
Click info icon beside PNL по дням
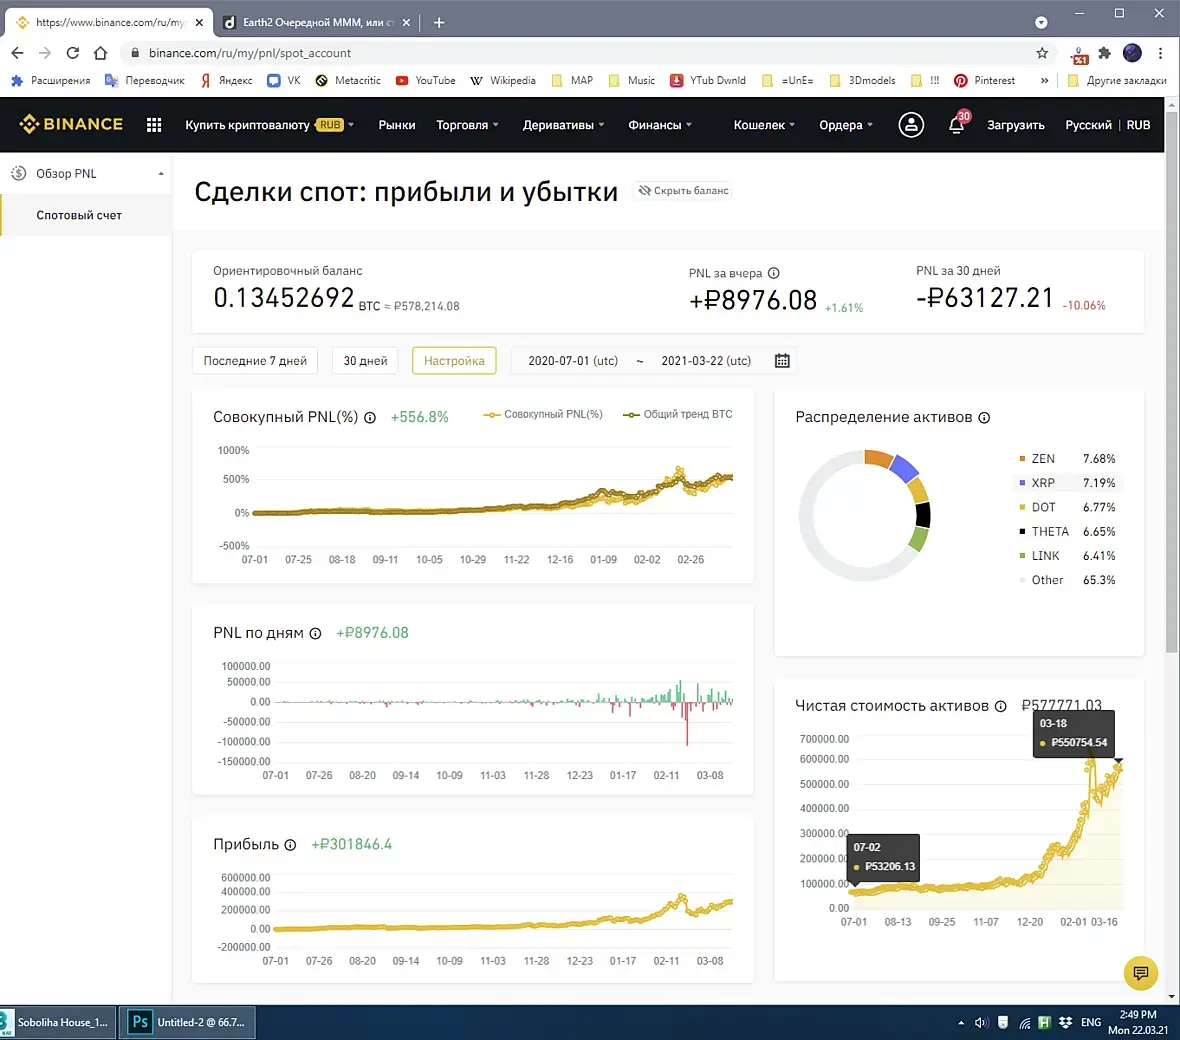point(315,634)
